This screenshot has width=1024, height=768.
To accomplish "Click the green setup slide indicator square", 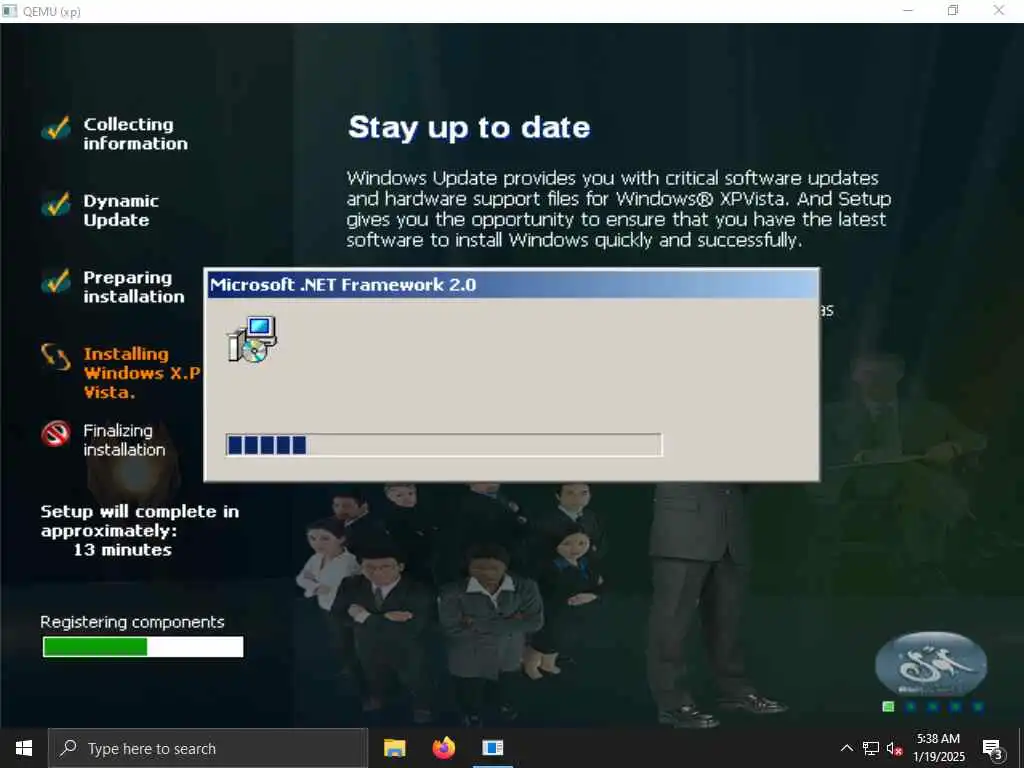I will (888, 707).
